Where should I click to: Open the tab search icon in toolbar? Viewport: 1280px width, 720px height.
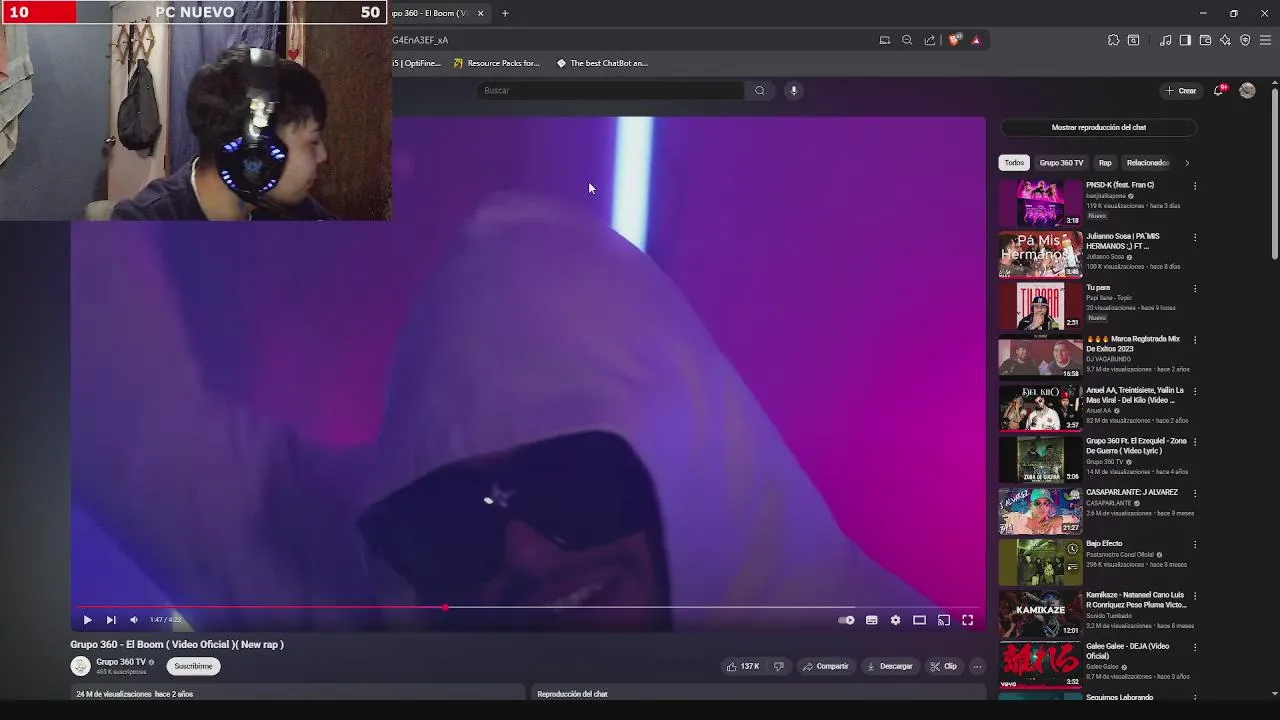click(1133, 40)
